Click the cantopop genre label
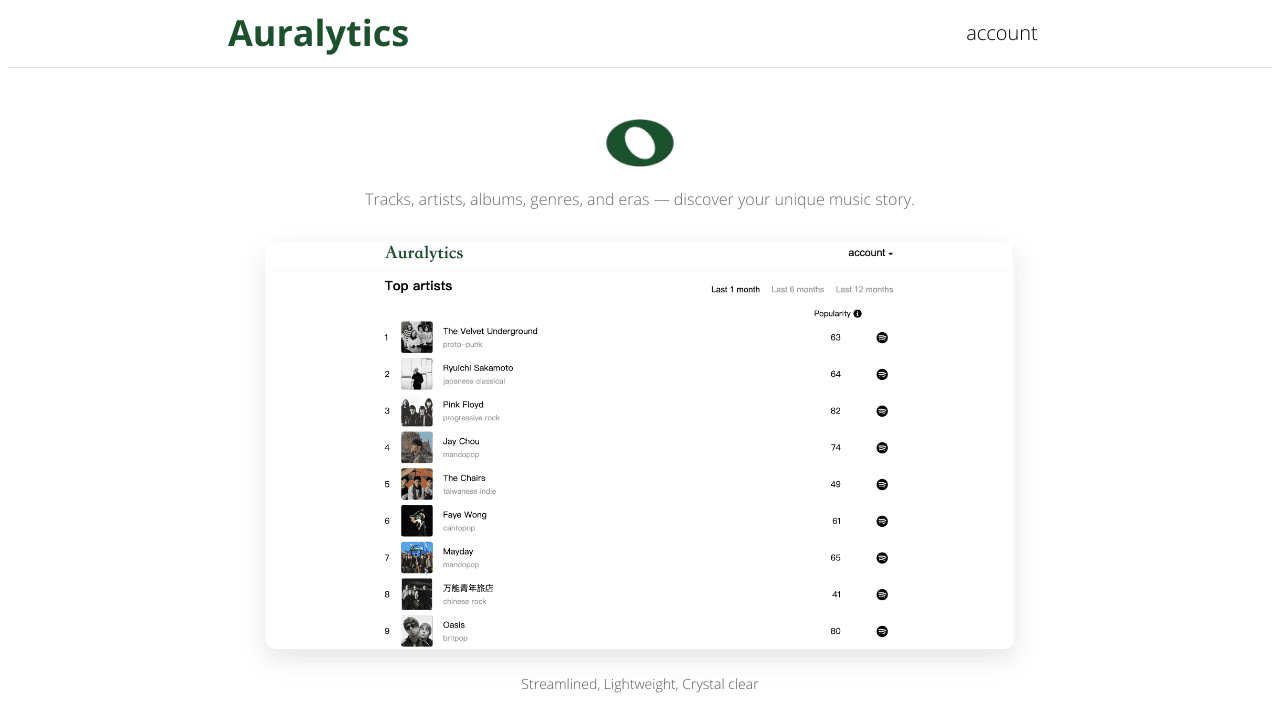The height and width of the screenshot is (720, 1280). [459, 528]
